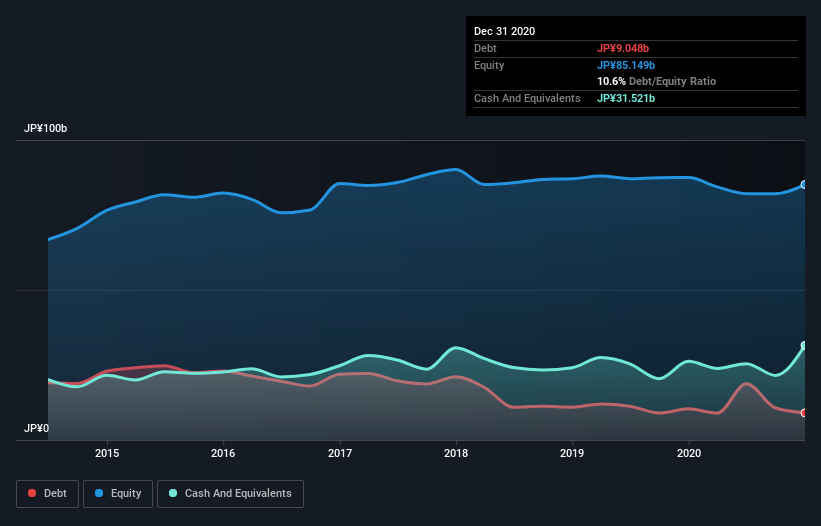Toggle Cash And Equivalents legend button
This screenshot has height=526, width=821.
(x=230, y=494)
